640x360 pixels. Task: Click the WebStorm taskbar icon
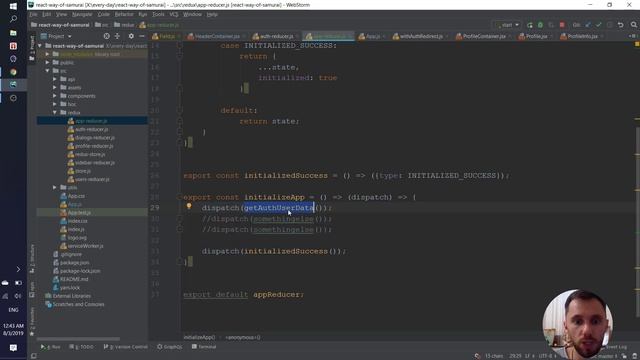click(x=13, y=84)
